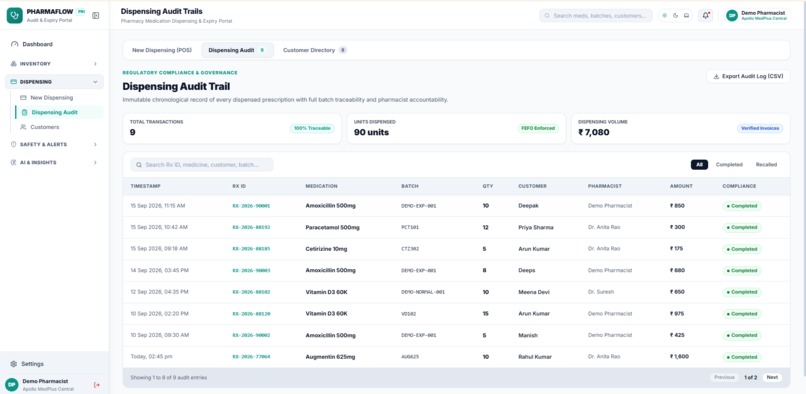Click the 100% Traceable badge
Viewport: 806px width, 394px height.
click(x=312, y=128)
